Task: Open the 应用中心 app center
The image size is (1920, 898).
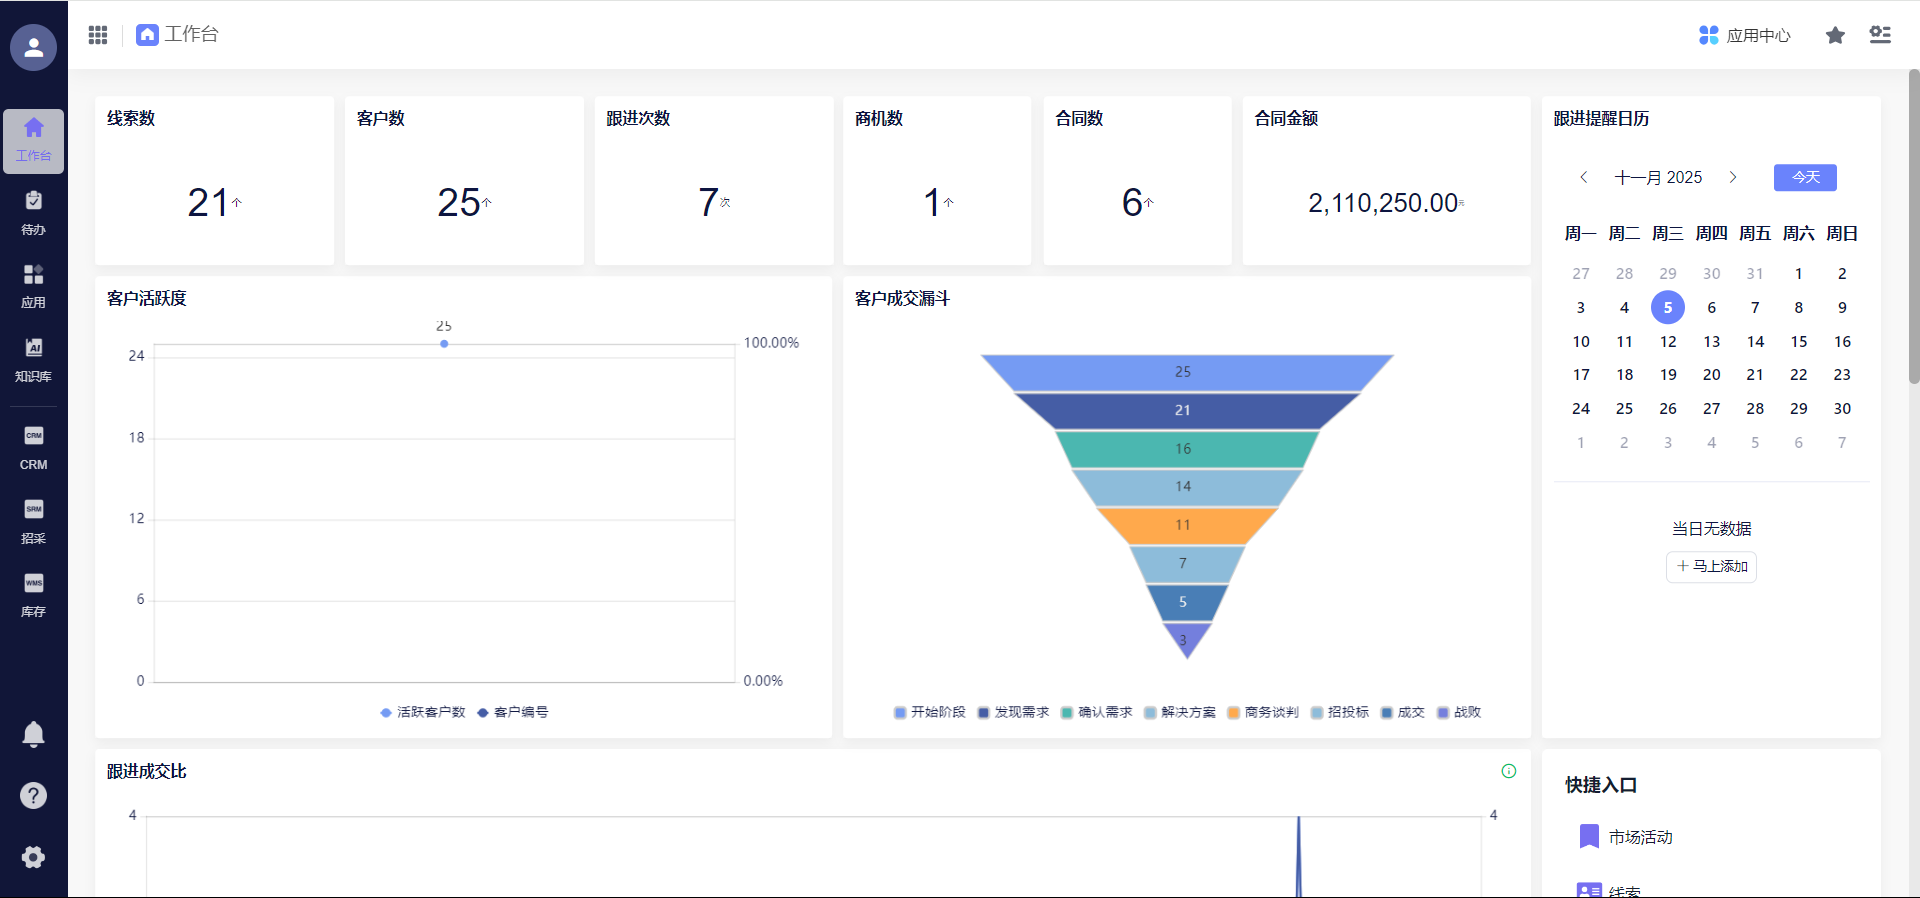Action: pyautogui.click(x=1745, y=35)
